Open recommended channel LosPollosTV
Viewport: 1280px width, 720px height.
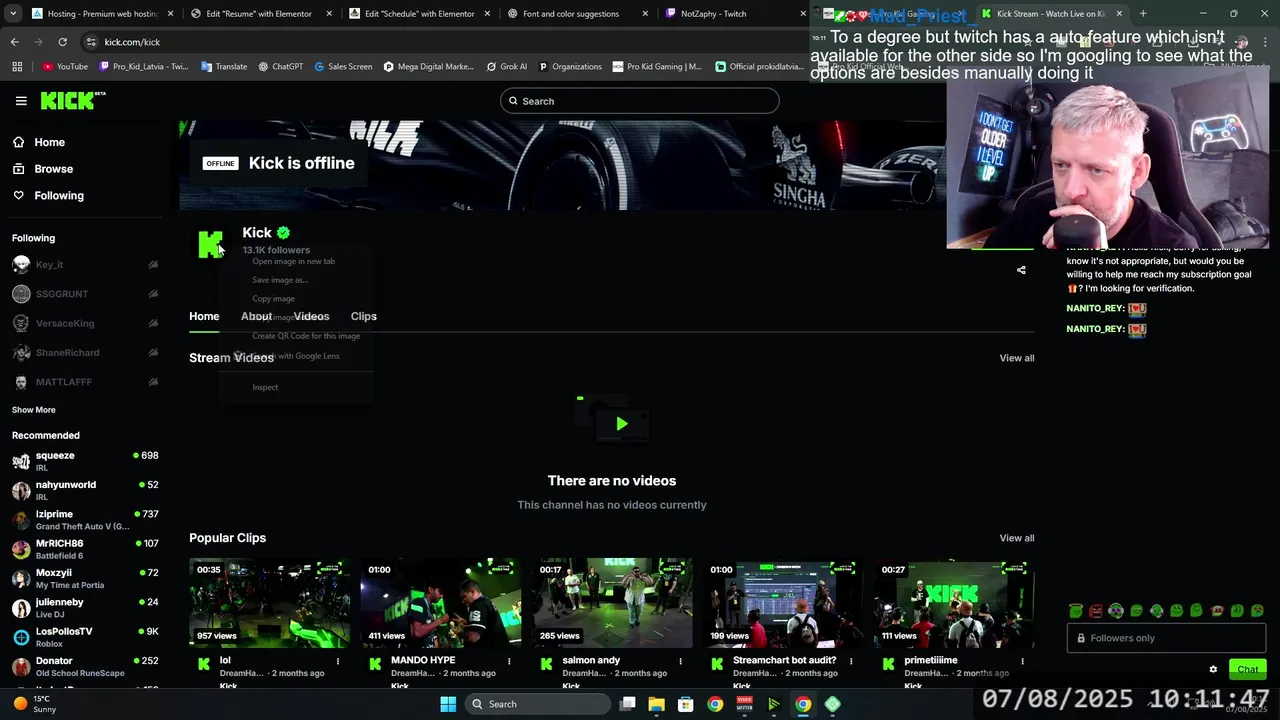(85, 637)
